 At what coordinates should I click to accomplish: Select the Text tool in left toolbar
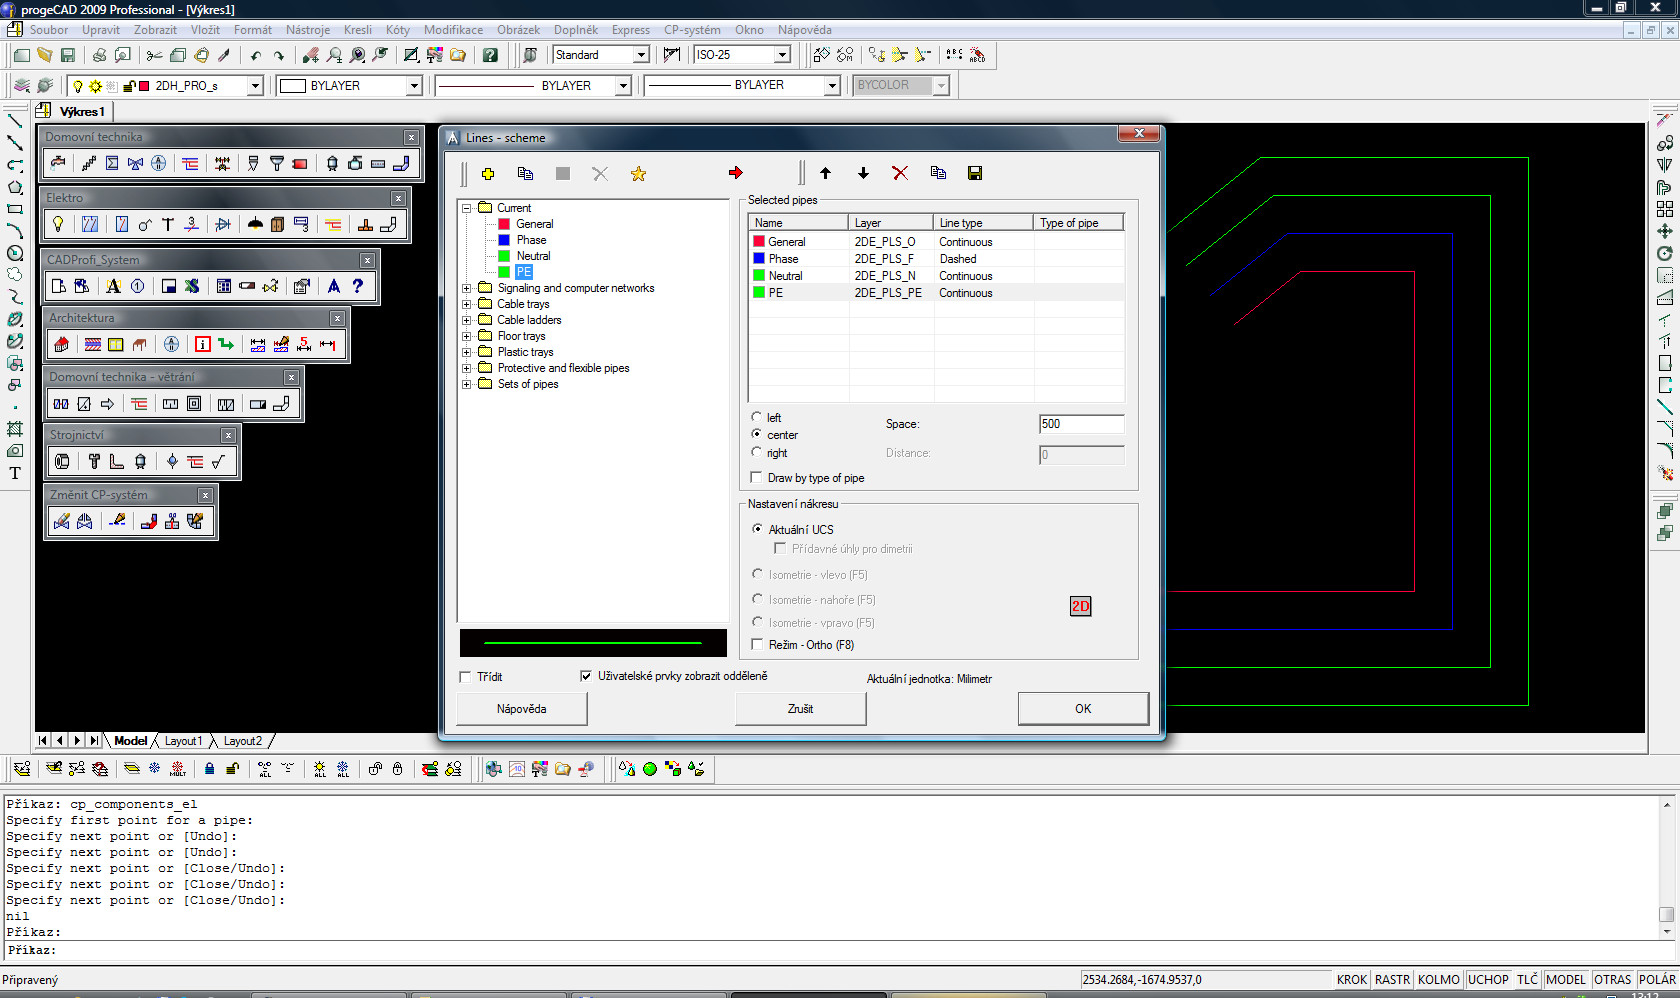(15, 473)
